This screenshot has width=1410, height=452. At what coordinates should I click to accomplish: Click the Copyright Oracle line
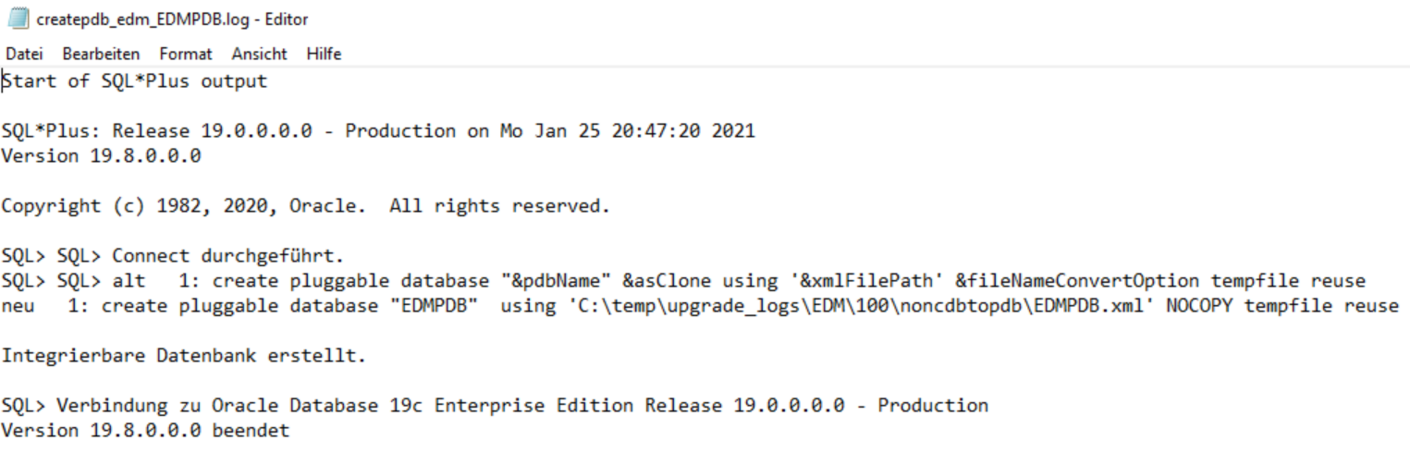tap(305, 207)
